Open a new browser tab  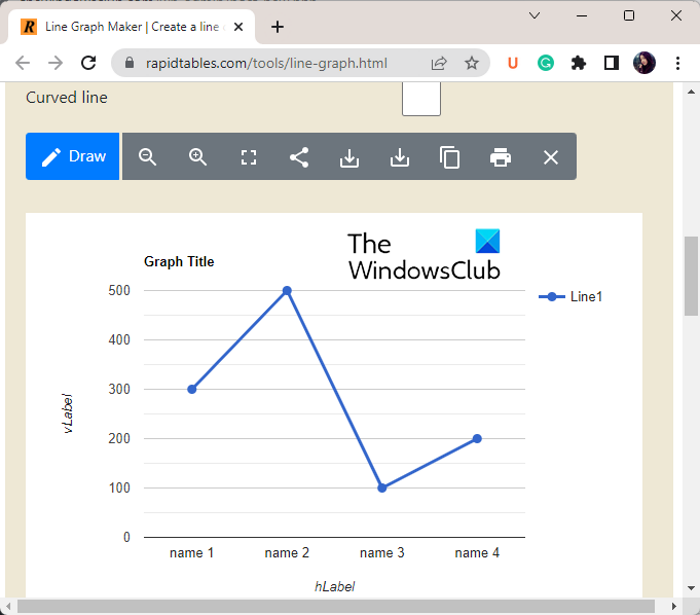[277, 27]
